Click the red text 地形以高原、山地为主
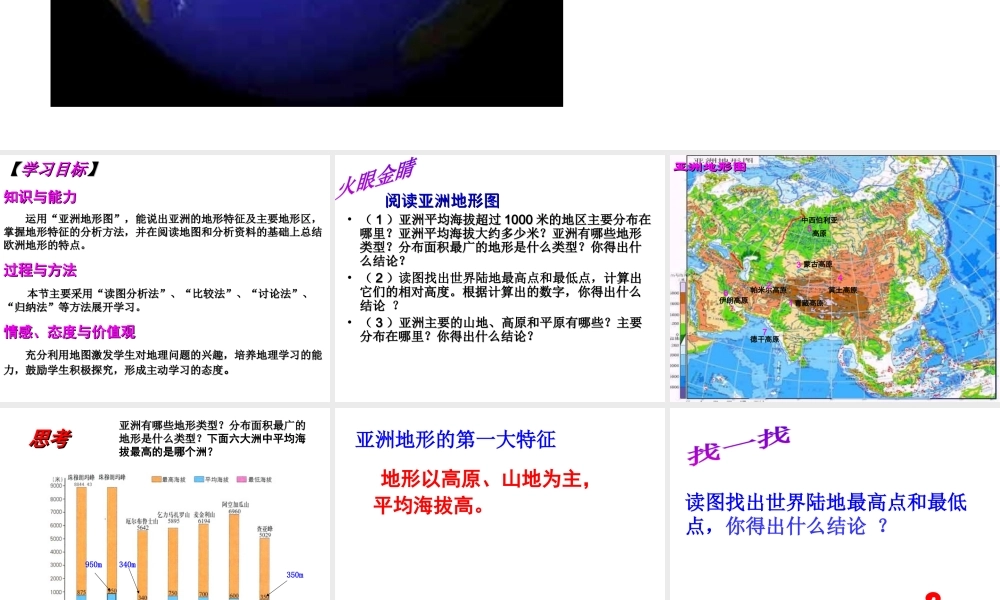1000x600 pixels. (486, 479)
